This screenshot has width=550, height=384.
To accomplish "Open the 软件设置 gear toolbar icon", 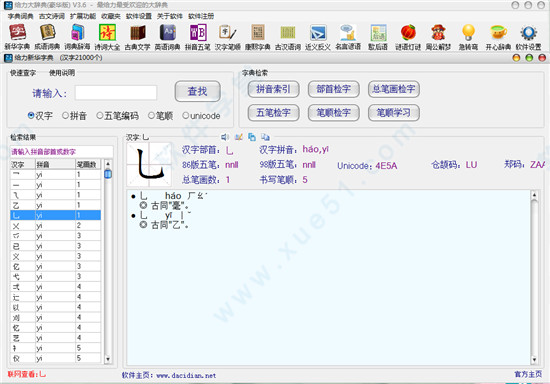I will (529, 37).
